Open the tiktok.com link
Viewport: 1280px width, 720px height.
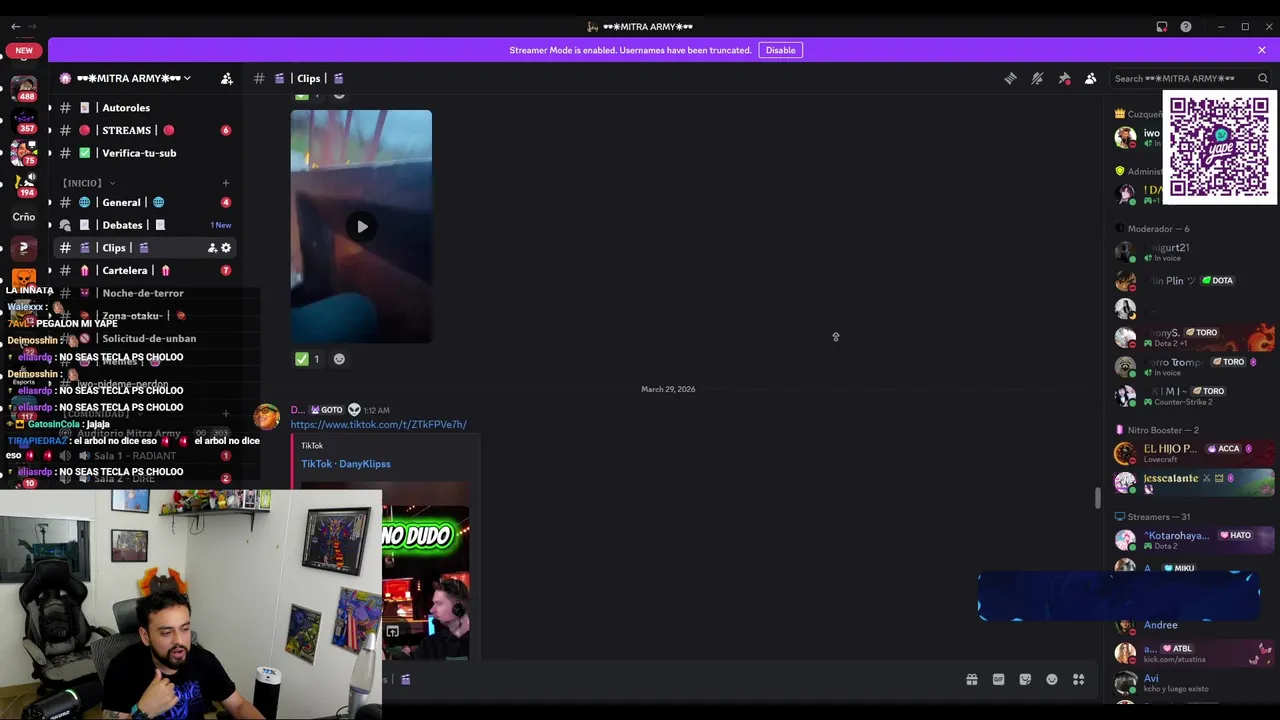378,424
